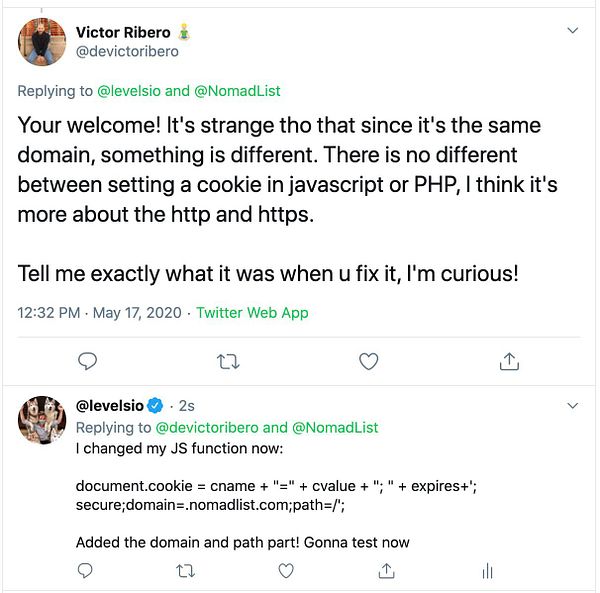This screenshot has height=593, width=600.
Task: Open the 12:32 PM May 17, 2020 timestamp
Action: 99,313
